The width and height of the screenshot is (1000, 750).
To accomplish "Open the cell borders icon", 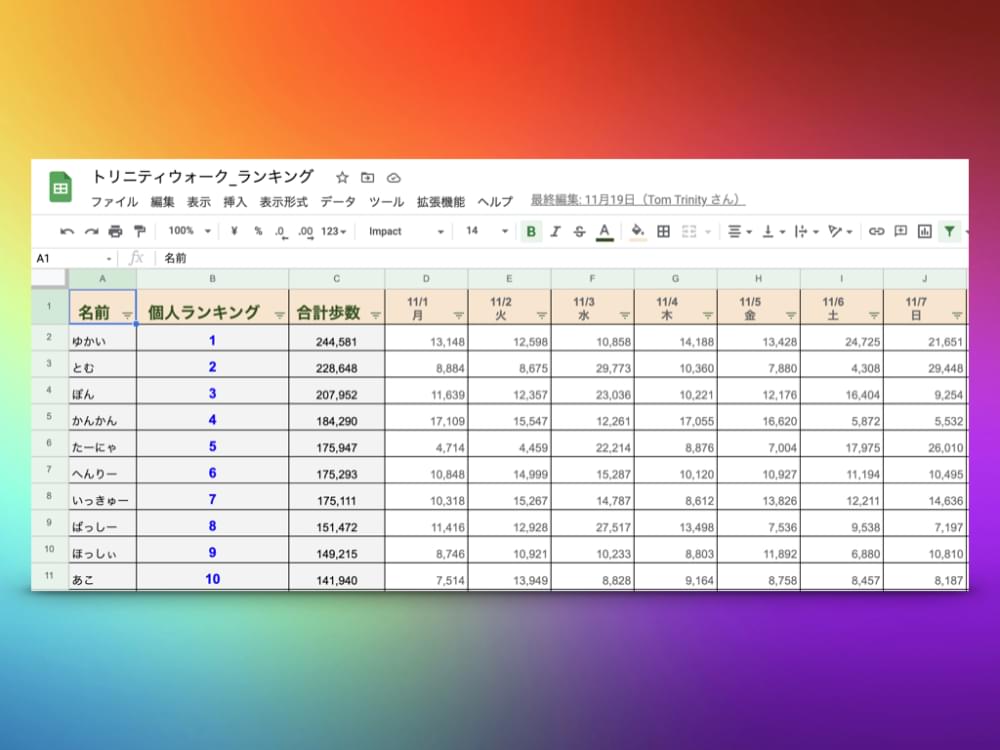I will pyautogui.click(x=663, y=231).
